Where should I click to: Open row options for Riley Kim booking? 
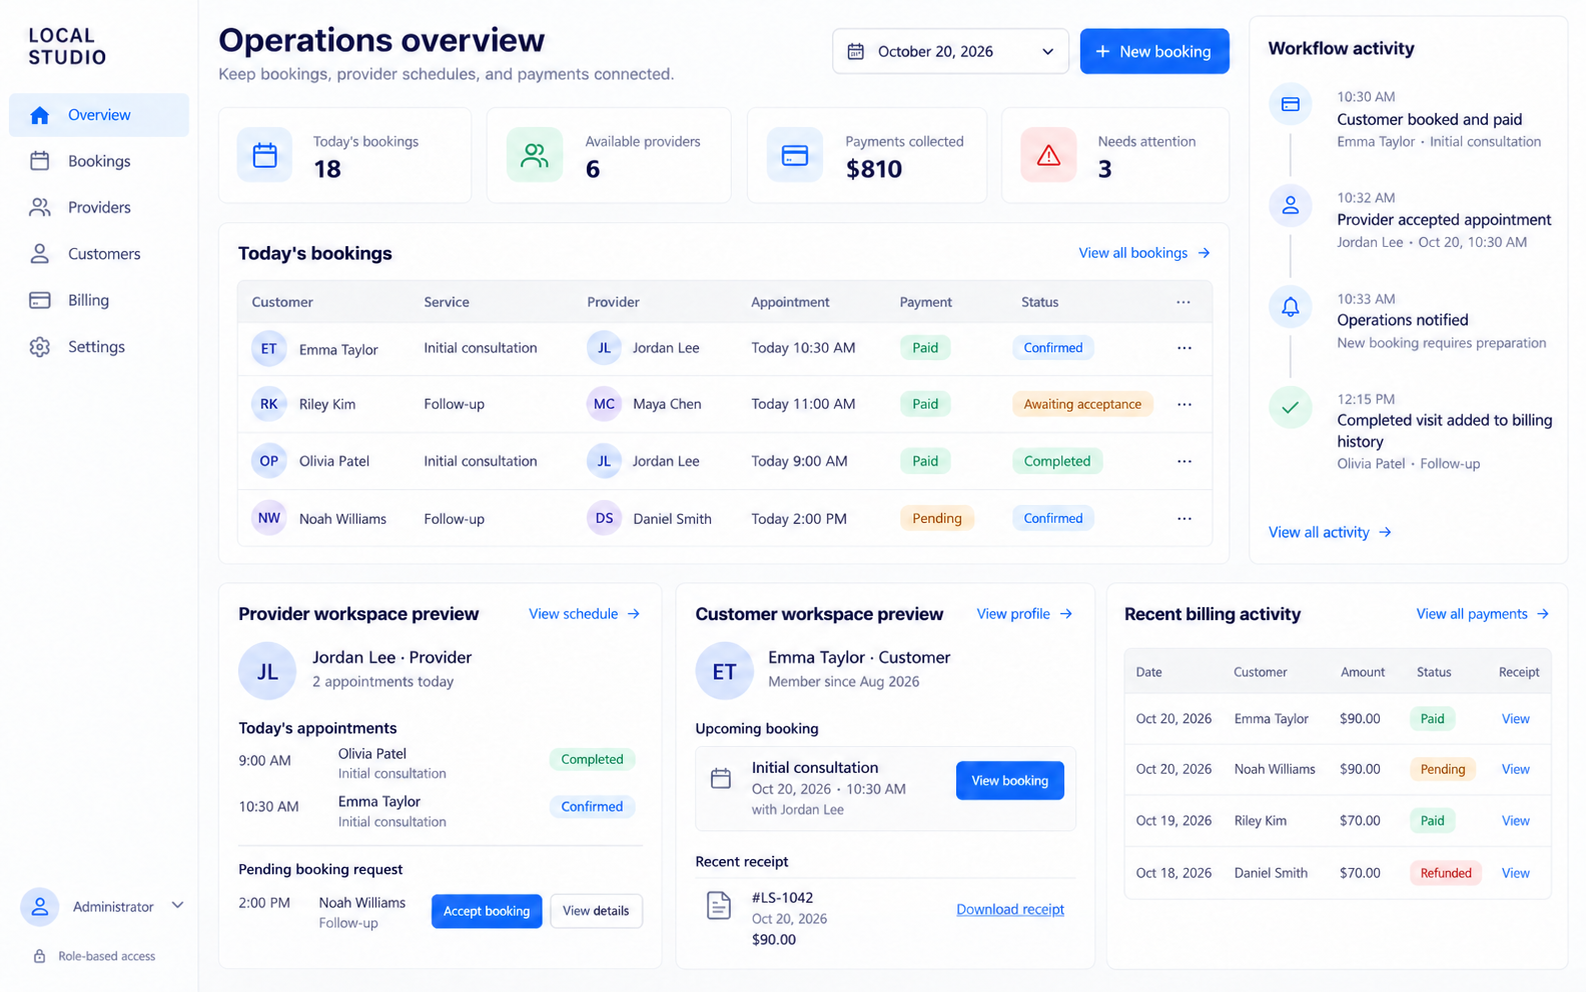[x=1184, y=404]
